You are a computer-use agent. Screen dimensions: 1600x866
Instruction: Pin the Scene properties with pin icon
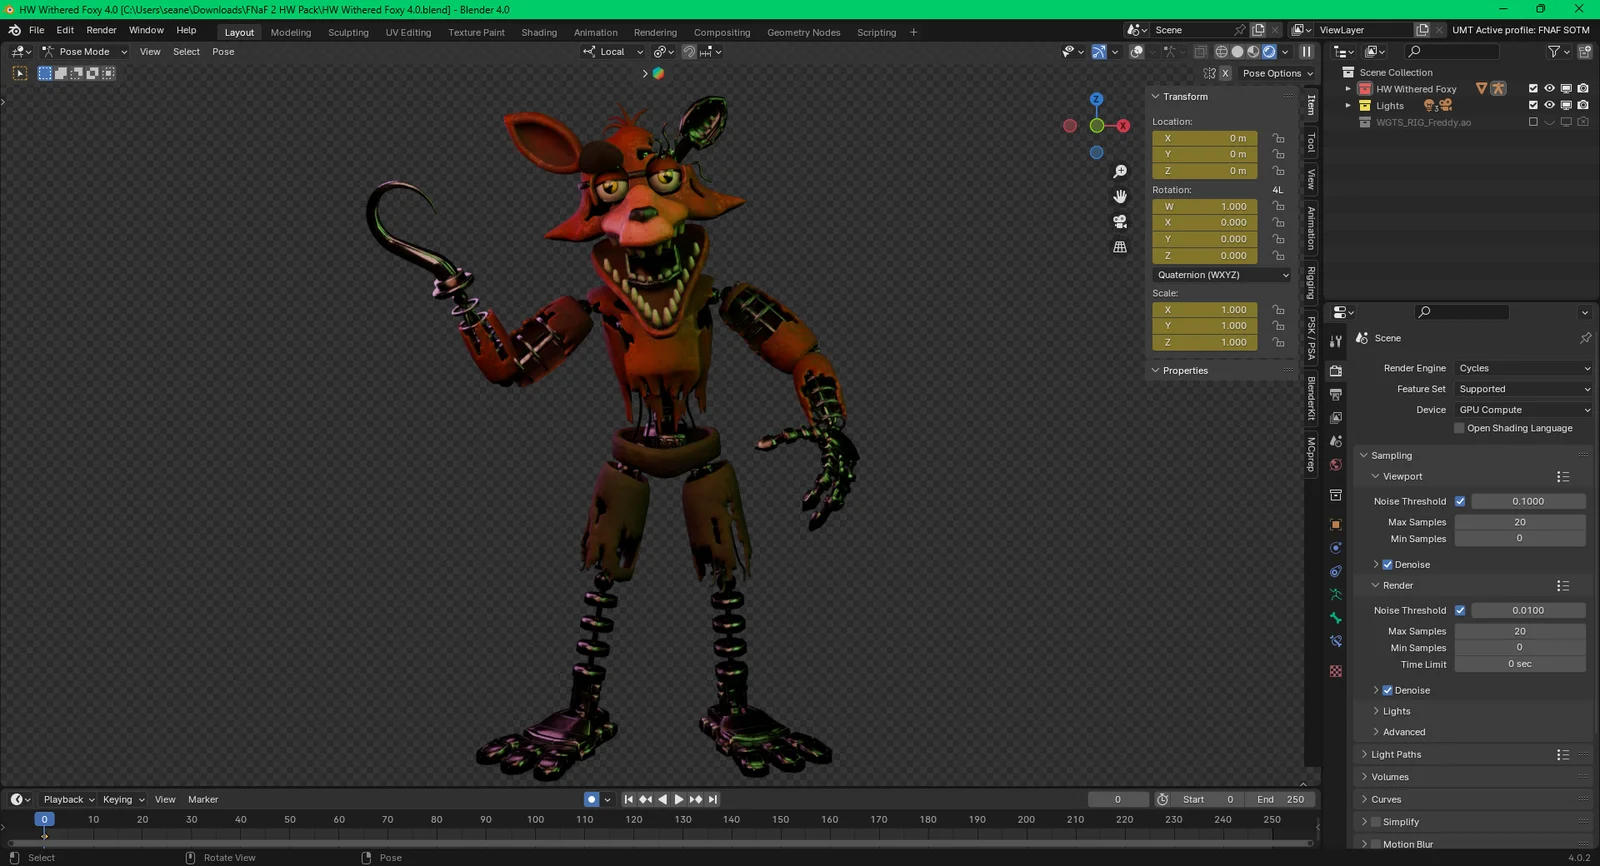point(1585,338)
